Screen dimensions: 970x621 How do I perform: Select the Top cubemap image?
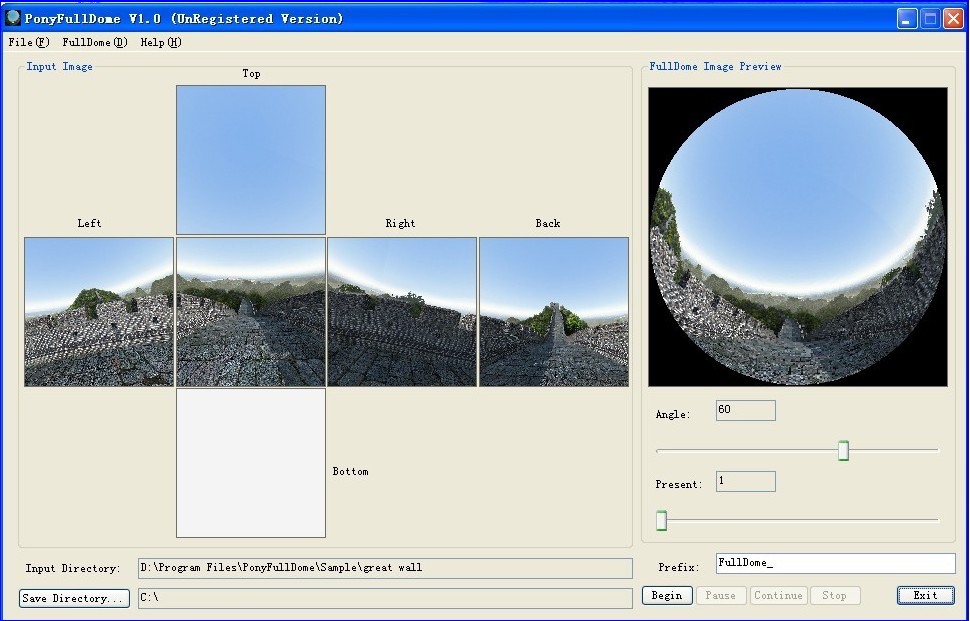point(250,159)
